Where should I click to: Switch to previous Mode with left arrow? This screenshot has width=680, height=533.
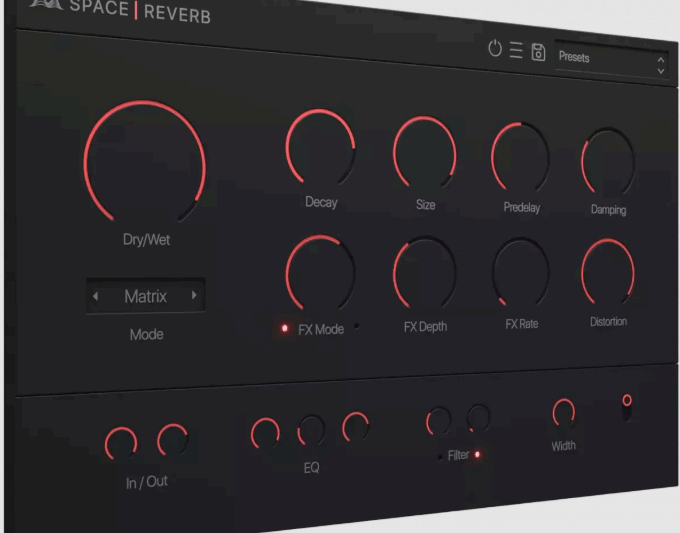pos(95,296)
